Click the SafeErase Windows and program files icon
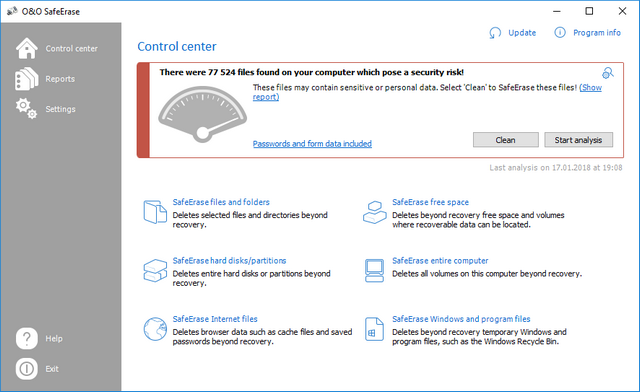 coord(374,329)
